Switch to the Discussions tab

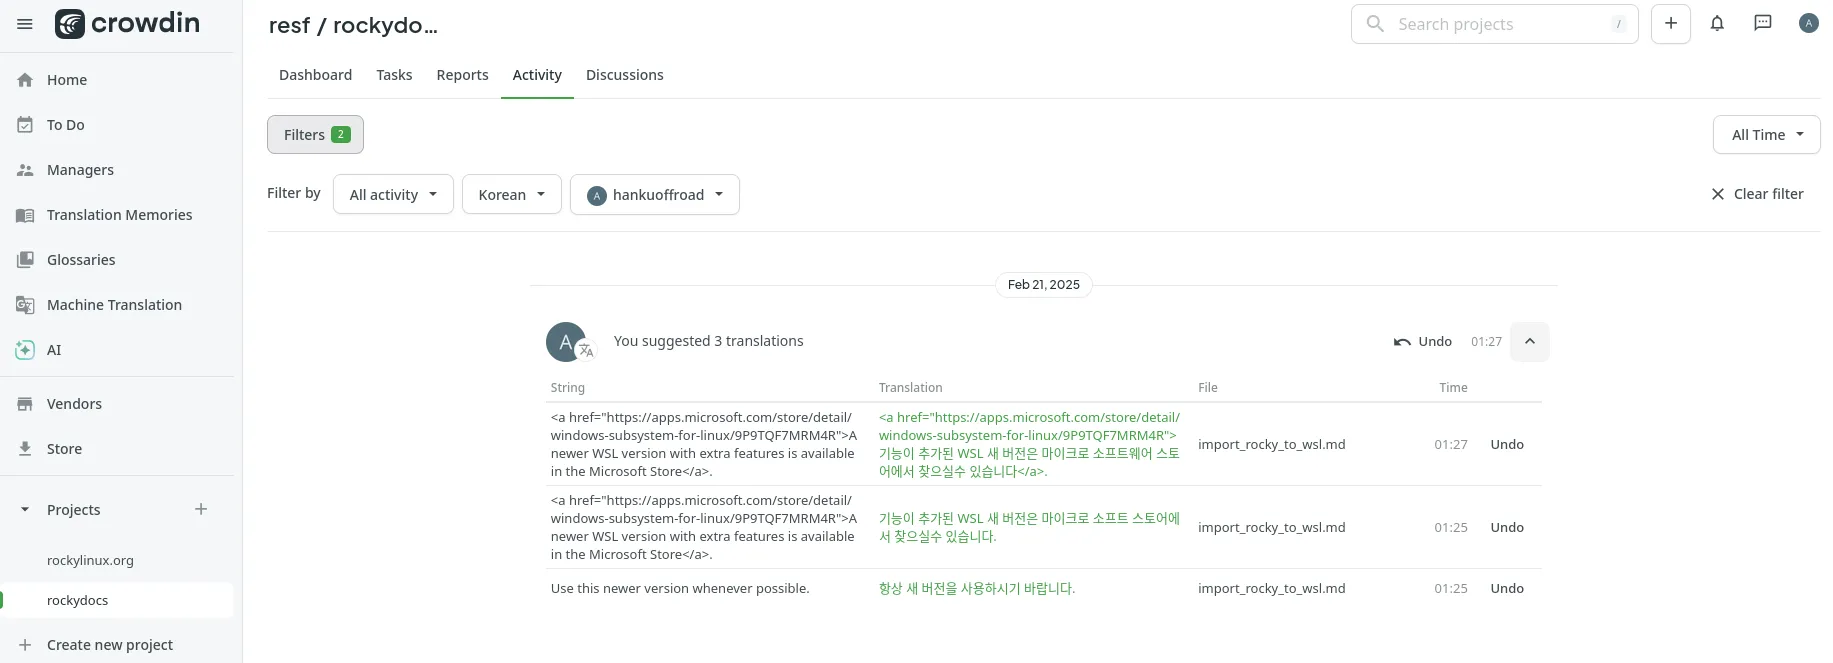pos(624,75)
